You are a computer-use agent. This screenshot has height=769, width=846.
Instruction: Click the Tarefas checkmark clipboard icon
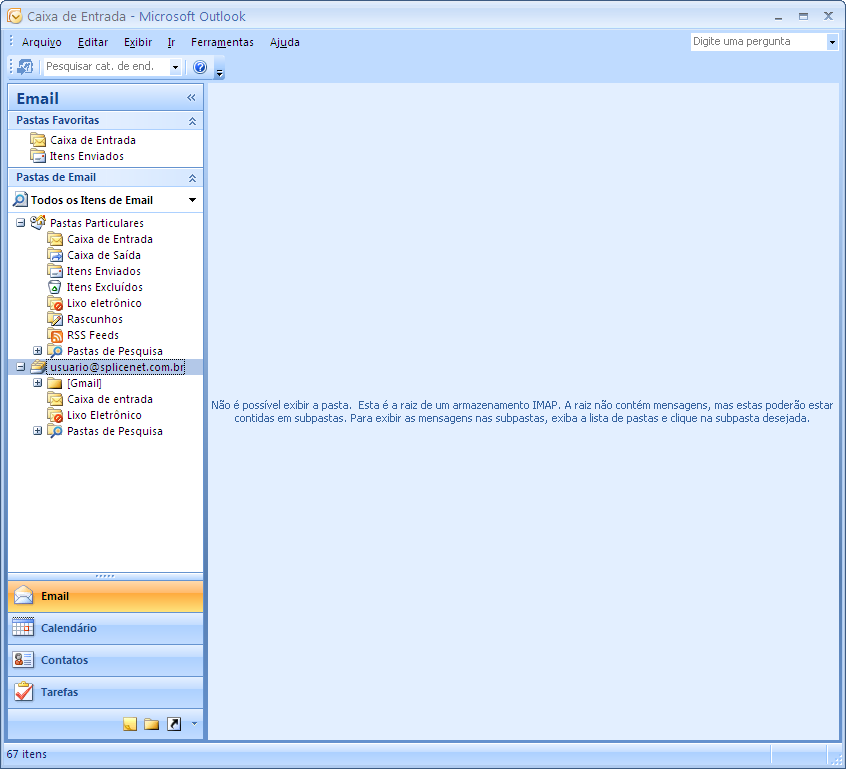point(23,691)
